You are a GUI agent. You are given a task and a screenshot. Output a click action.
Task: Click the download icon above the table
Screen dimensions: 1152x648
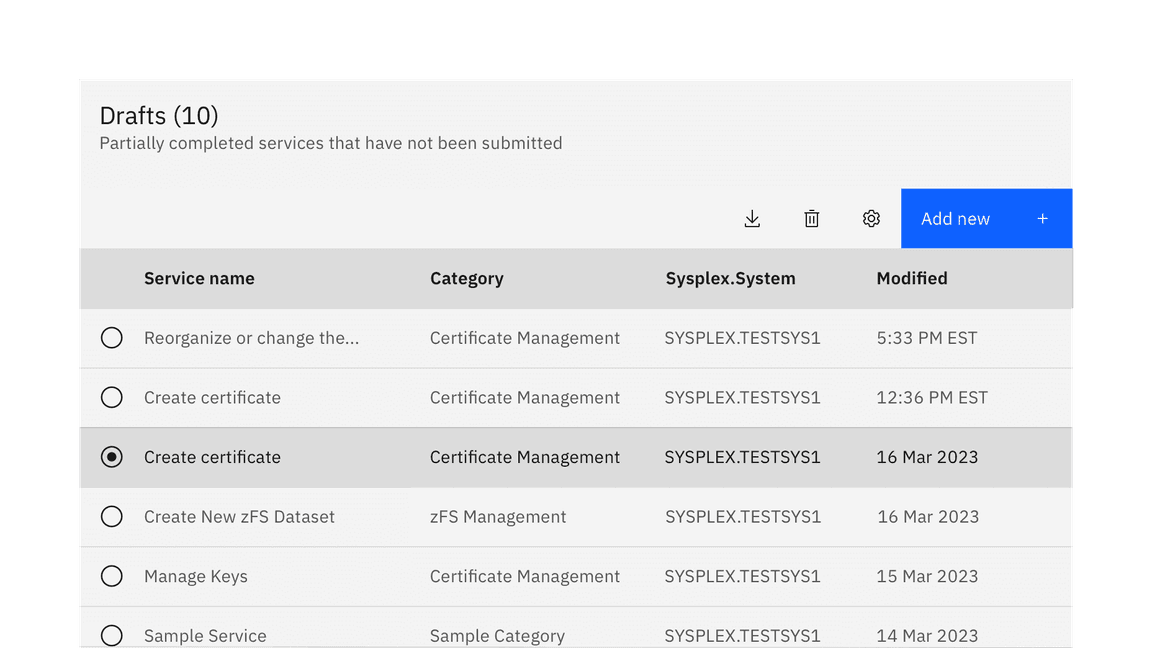[752, 218]
